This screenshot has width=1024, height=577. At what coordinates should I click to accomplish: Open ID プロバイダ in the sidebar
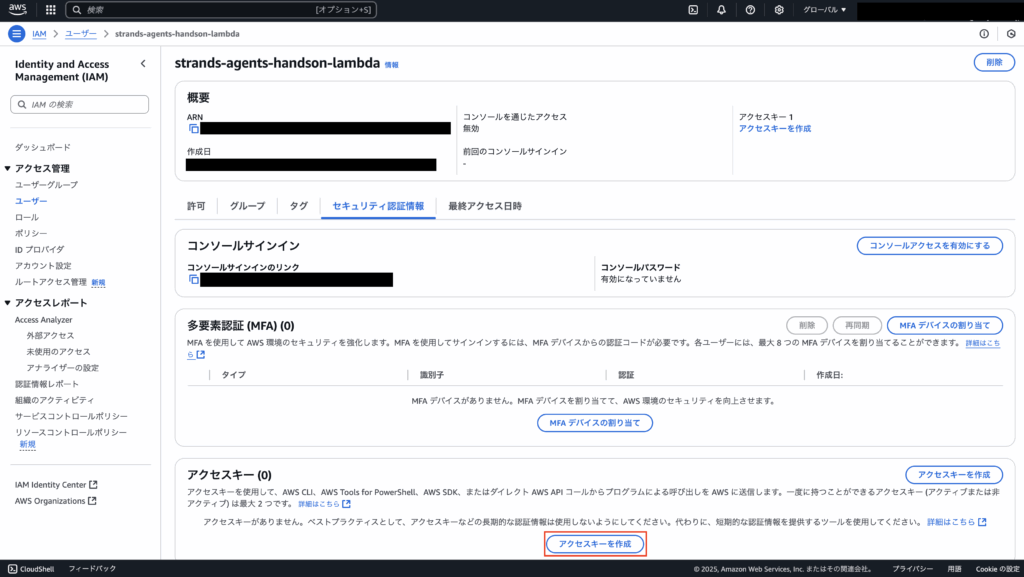click(39, 249)
